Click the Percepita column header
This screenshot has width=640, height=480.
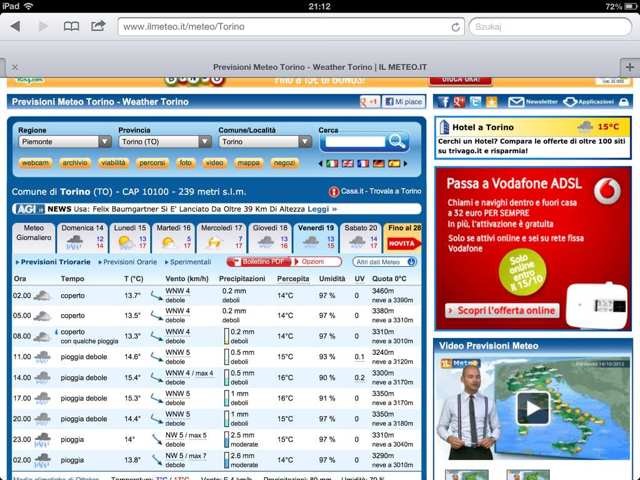[293, 279]
